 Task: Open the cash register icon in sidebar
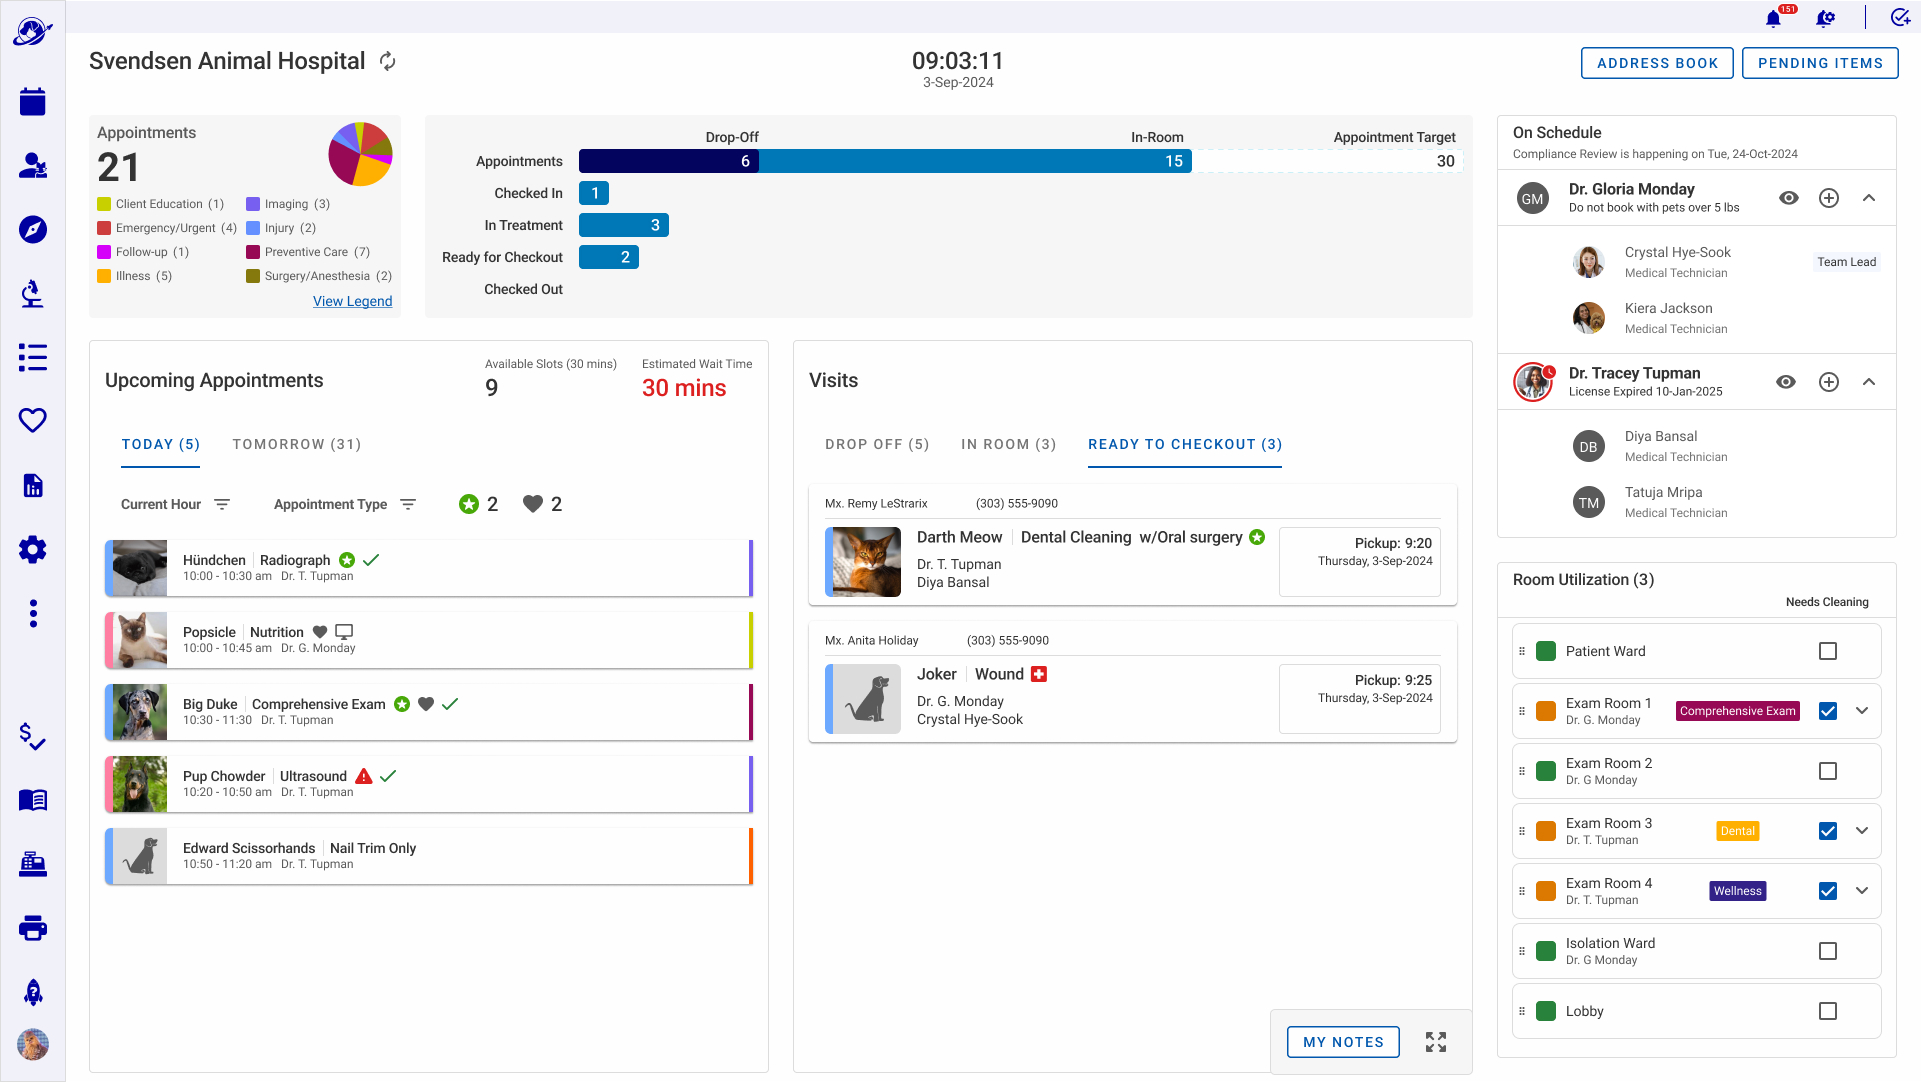click(x=32, y=864)
